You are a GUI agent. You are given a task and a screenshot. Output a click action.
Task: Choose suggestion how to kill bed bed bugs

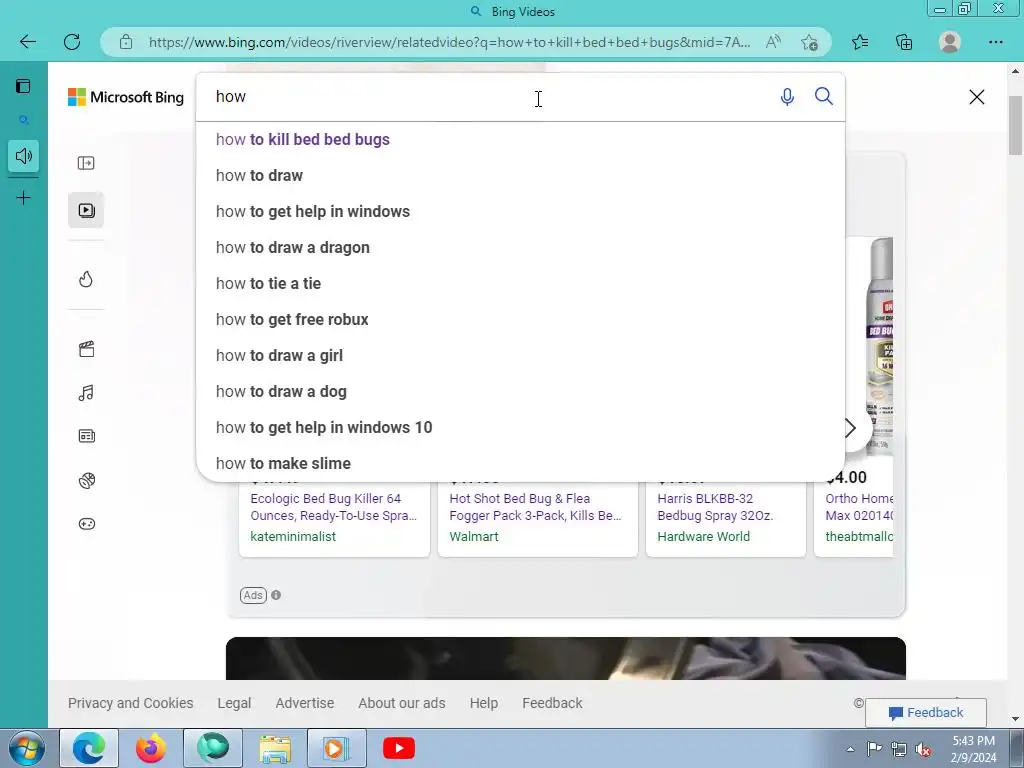coord(520,140)
